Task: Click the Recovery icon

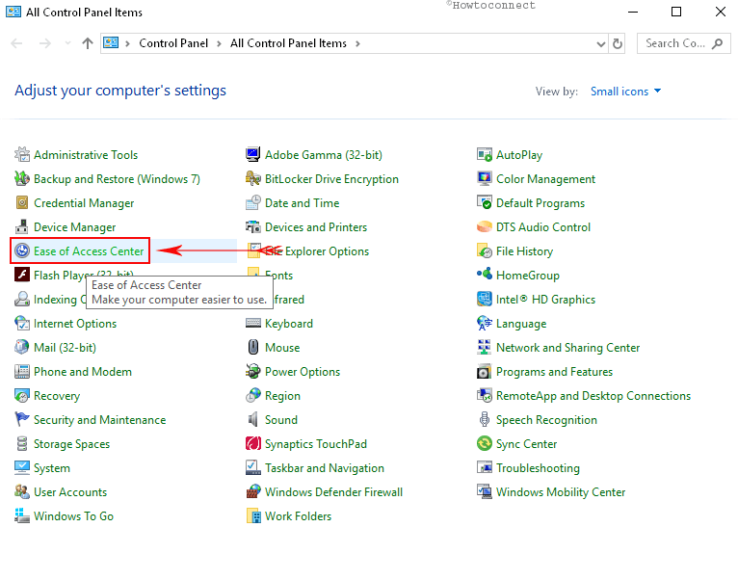Action: (x=22, y=395)
